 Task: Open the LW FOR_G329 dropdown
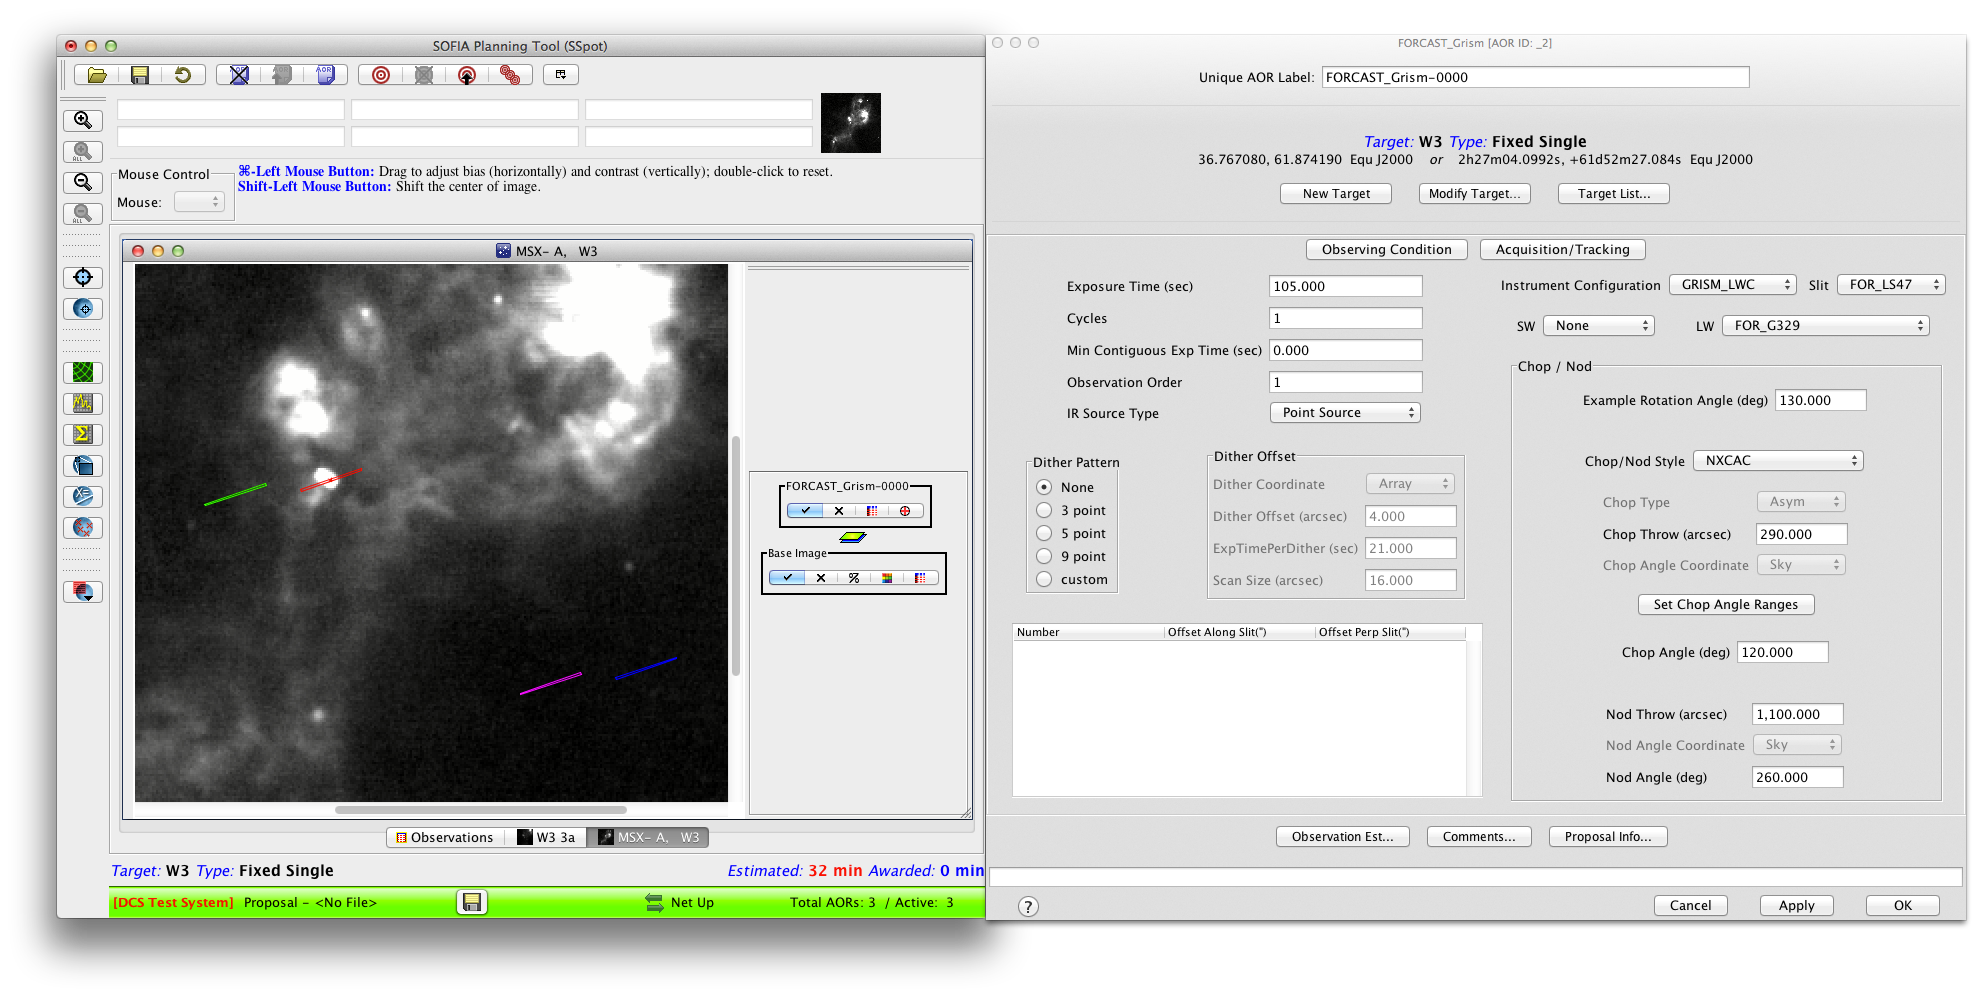click(x=1825, y=326)
